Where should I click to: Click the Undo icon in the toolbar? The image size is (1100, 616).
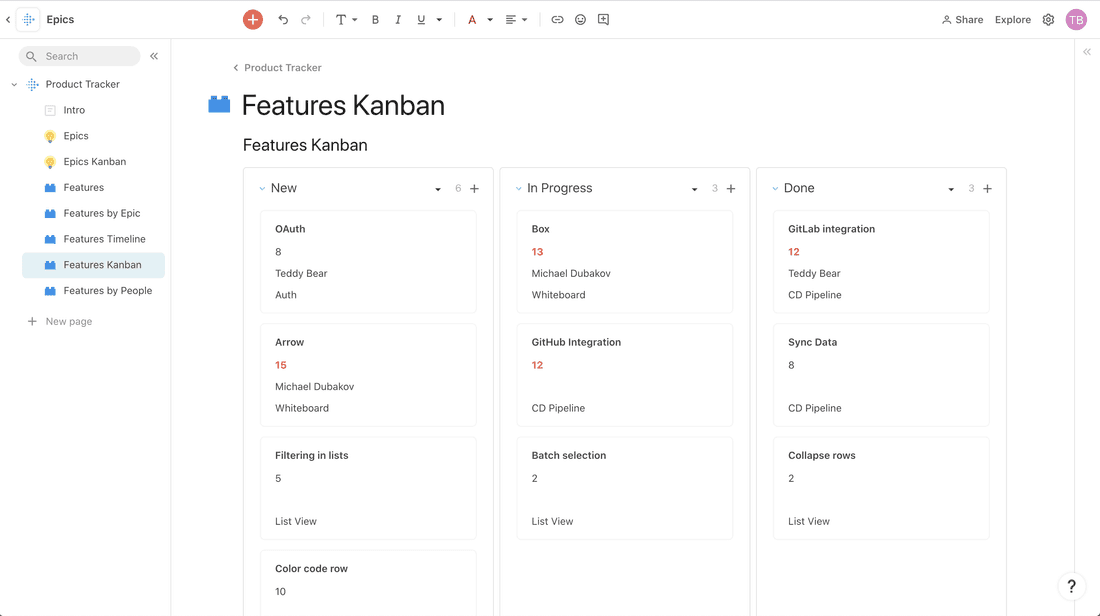tap(281, 19)
